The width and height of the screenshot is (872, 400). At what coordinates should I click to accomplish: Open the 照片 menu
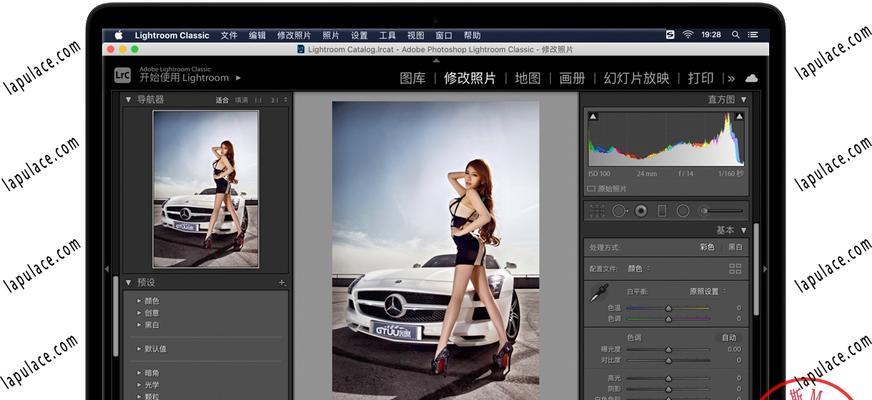click(x=331, y=35)
